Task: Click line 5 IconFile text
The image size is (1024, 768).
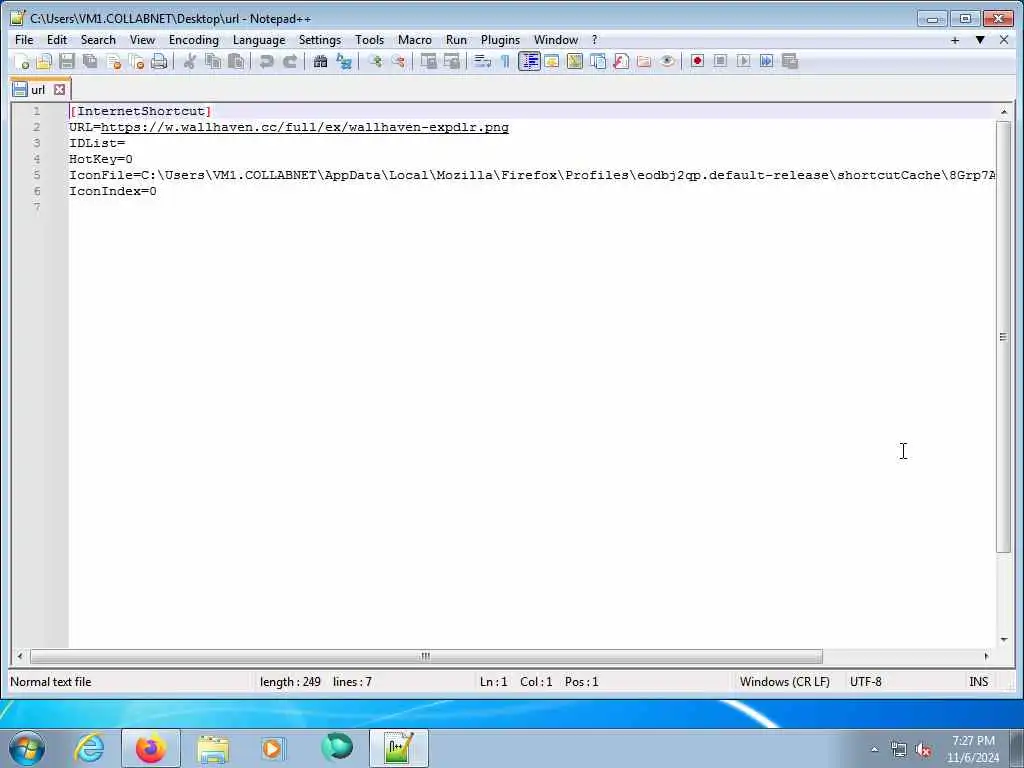Action: point(532,175)
